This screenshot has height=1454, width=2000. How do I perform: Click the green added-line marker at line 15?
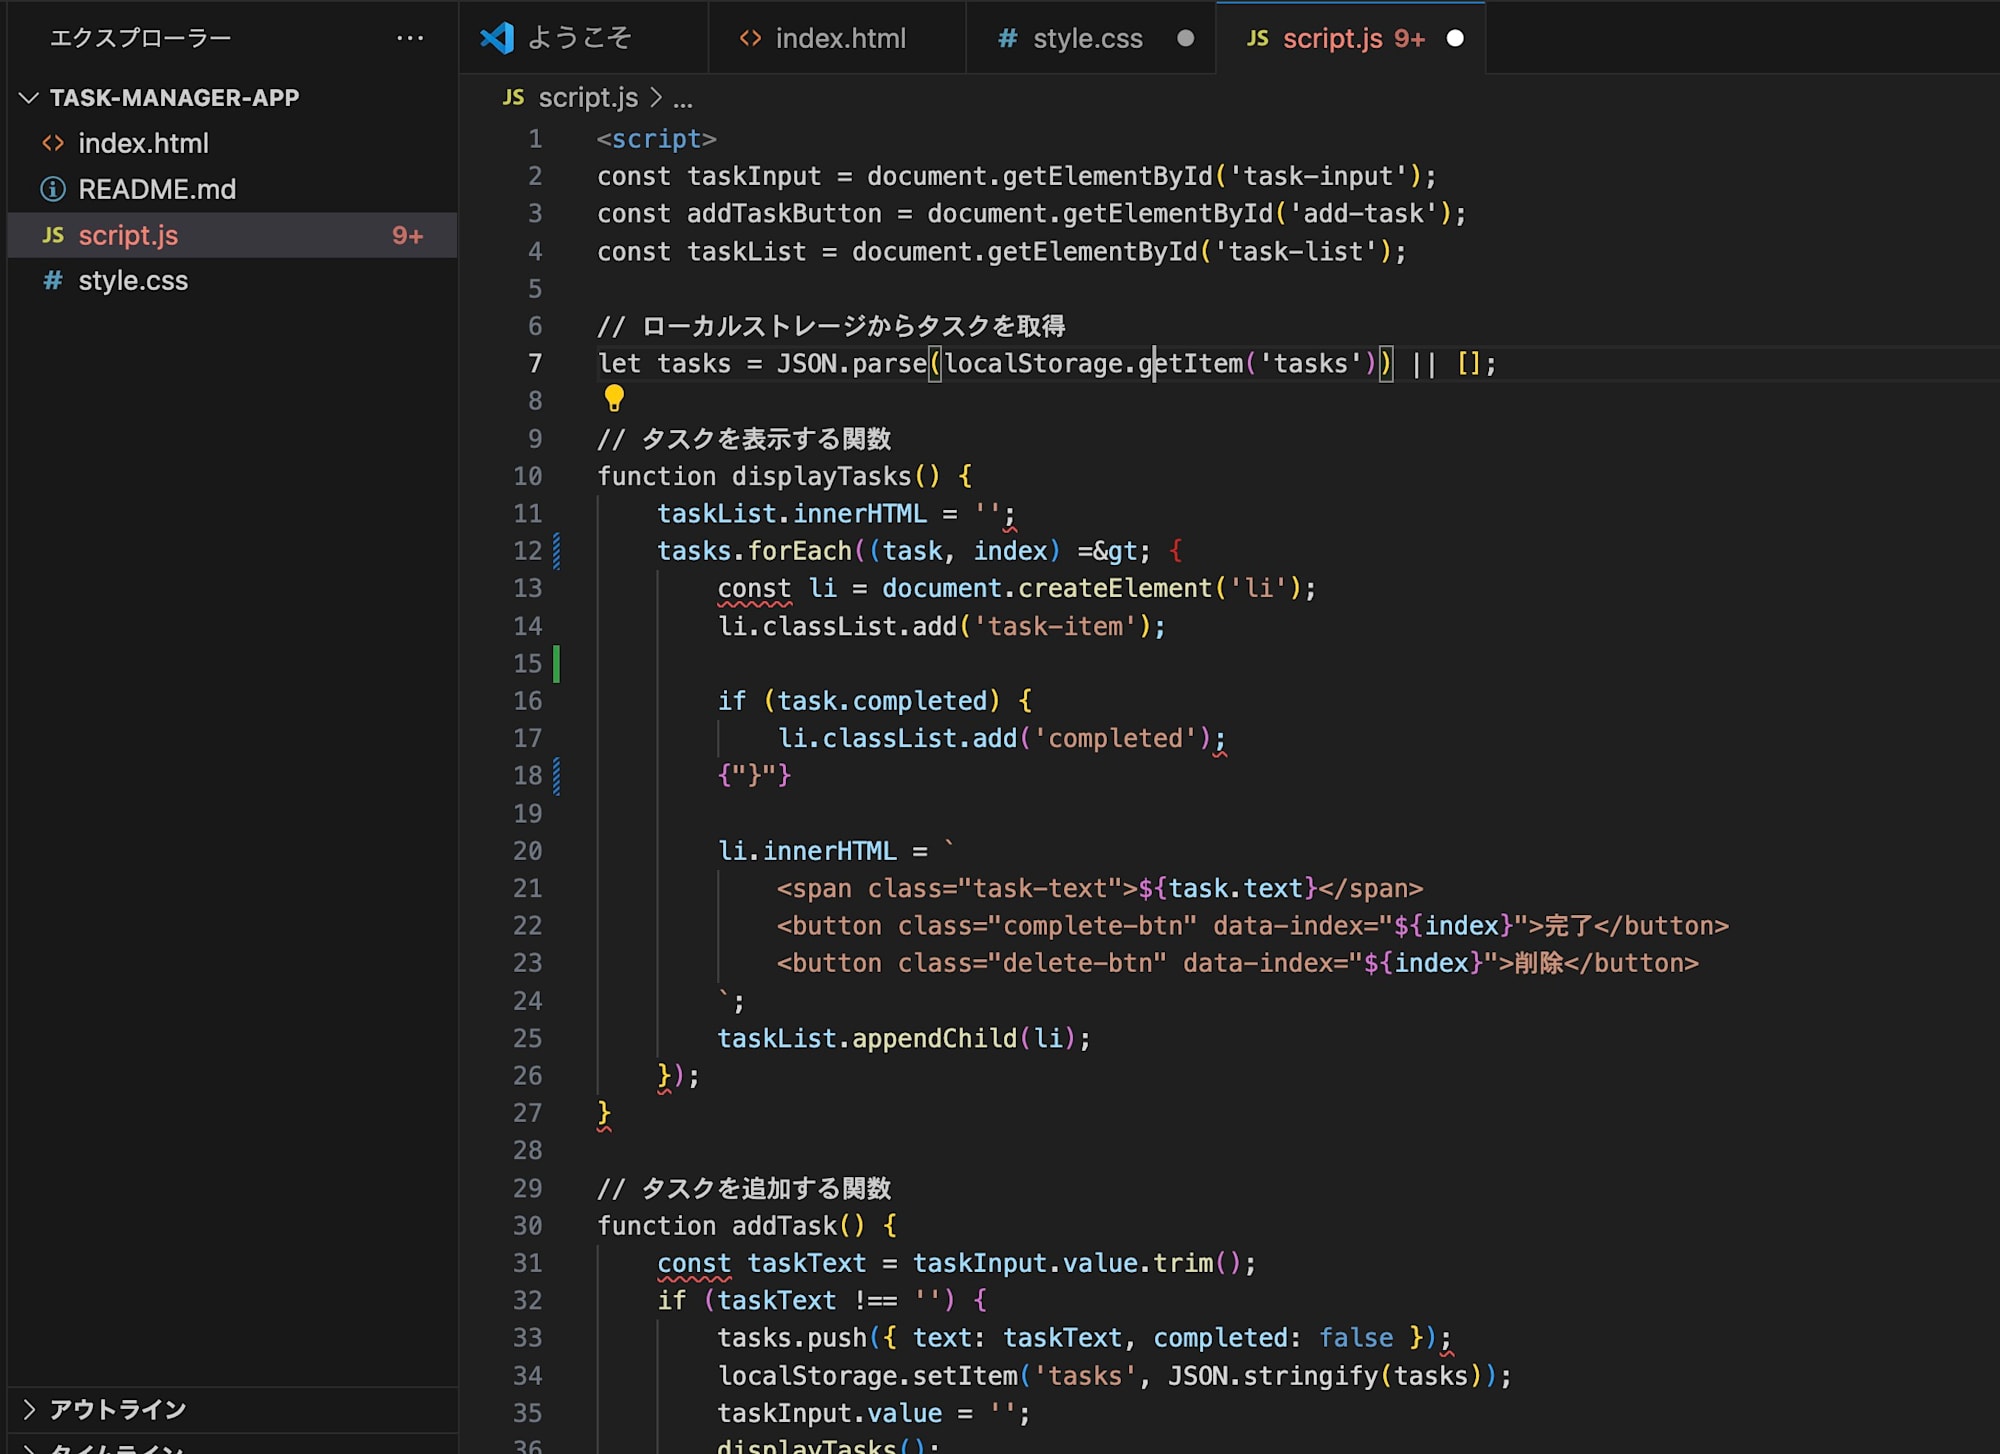tap(557, 664)
